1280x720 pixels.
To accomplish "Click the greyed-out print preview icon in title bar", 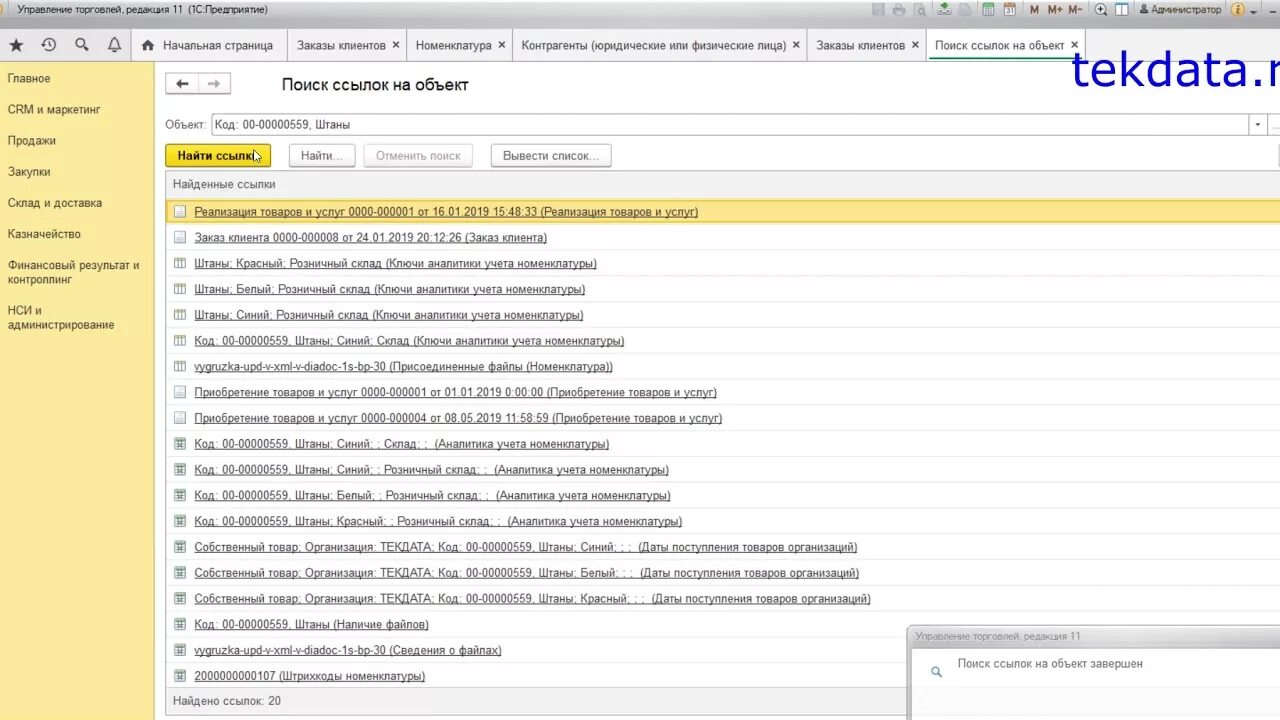I will (919, 9).
